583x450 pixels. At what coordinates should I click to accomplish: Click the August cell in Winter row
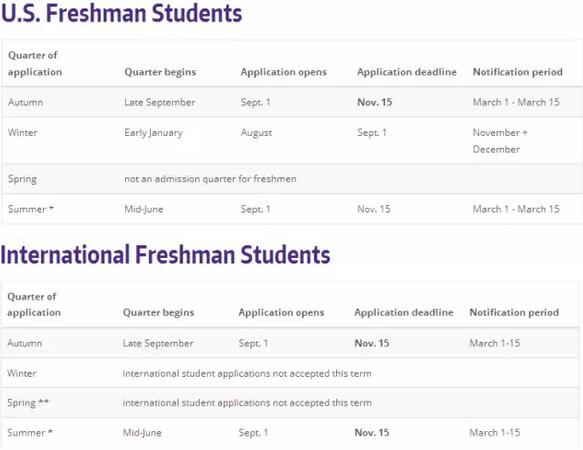[256, 133]
